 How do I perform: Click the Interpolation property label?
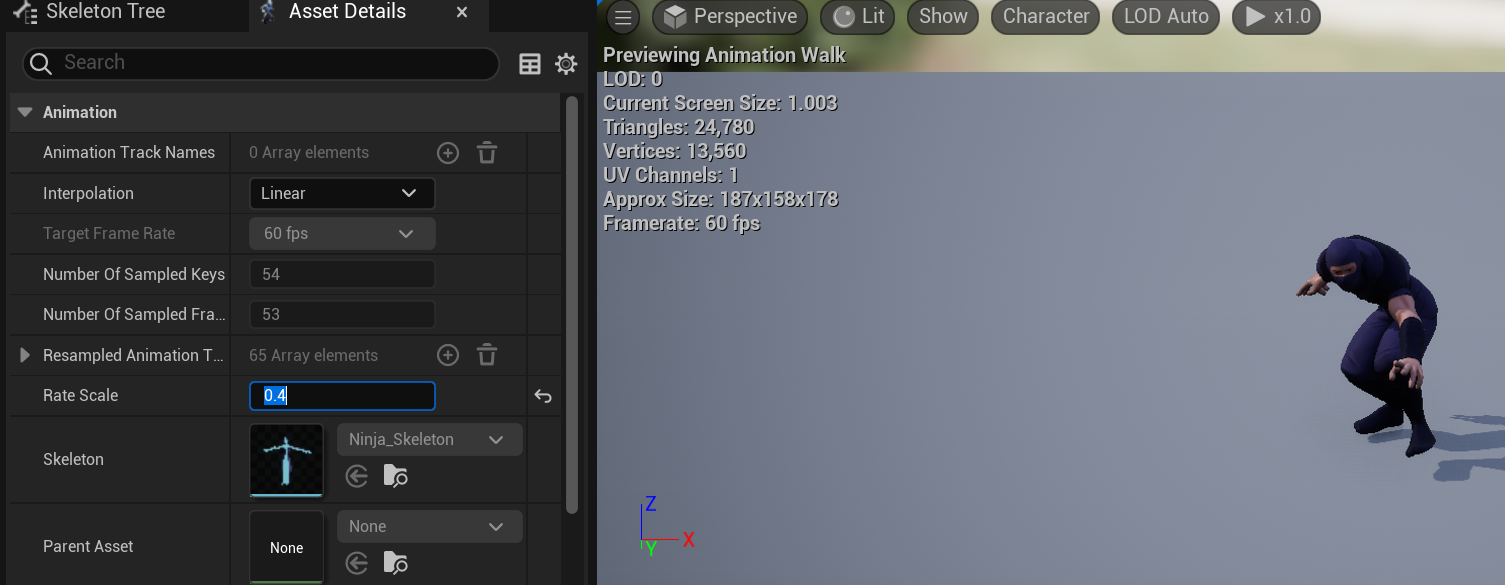click(x=88, y=193)
